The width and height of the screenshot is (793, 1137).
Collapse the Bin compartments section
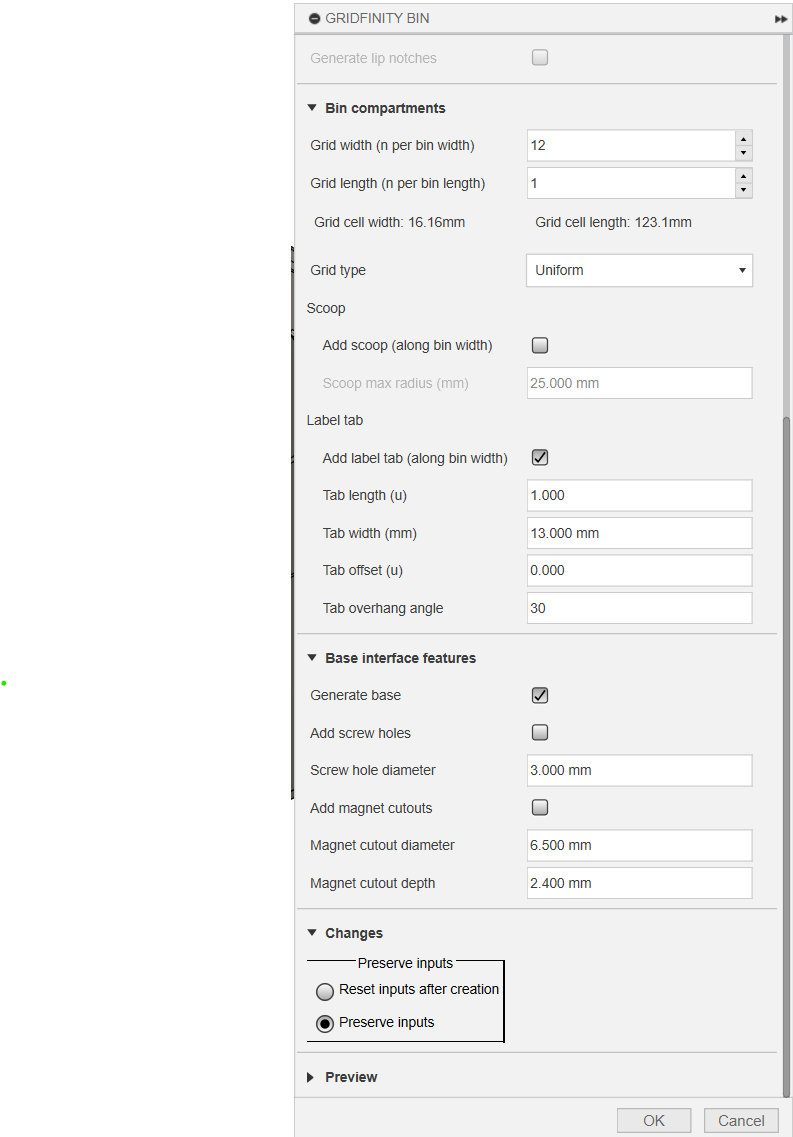(312, 108)
